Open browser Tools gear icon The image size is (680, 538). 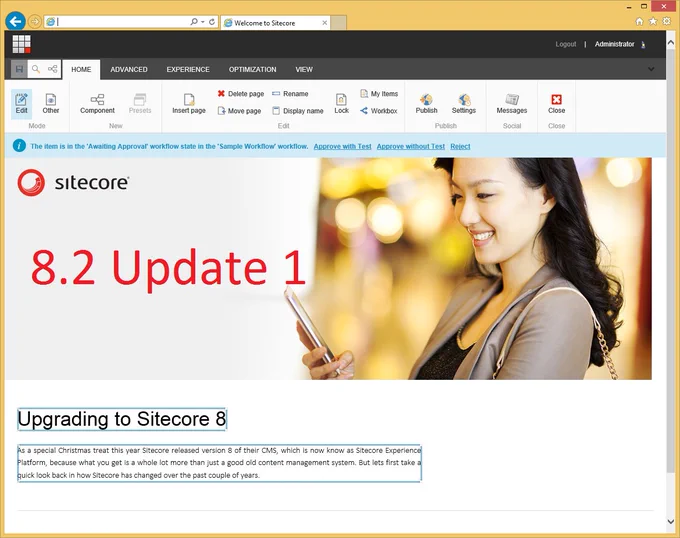pyautogui.click(x=667, y=21)
